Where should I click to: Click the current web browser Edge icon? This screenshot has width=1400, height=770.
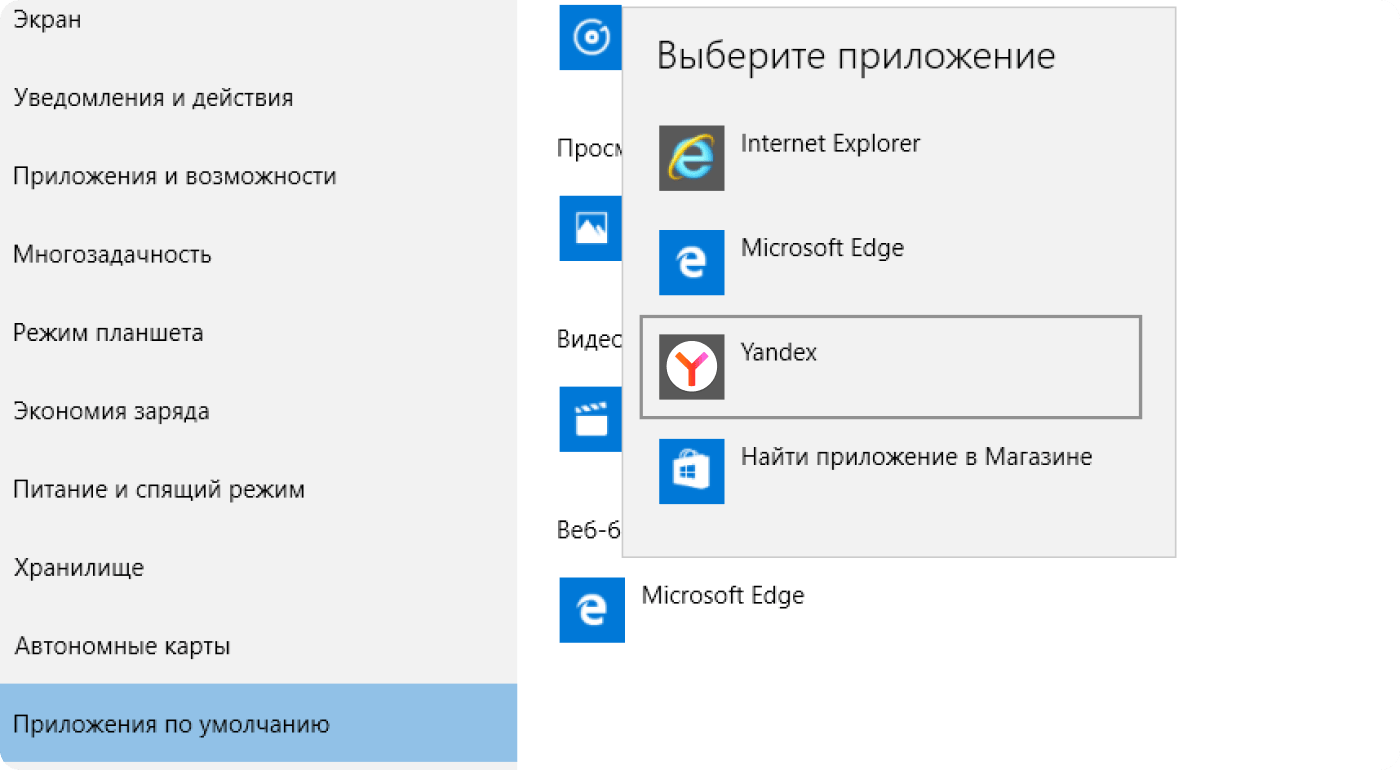[592, 610]
